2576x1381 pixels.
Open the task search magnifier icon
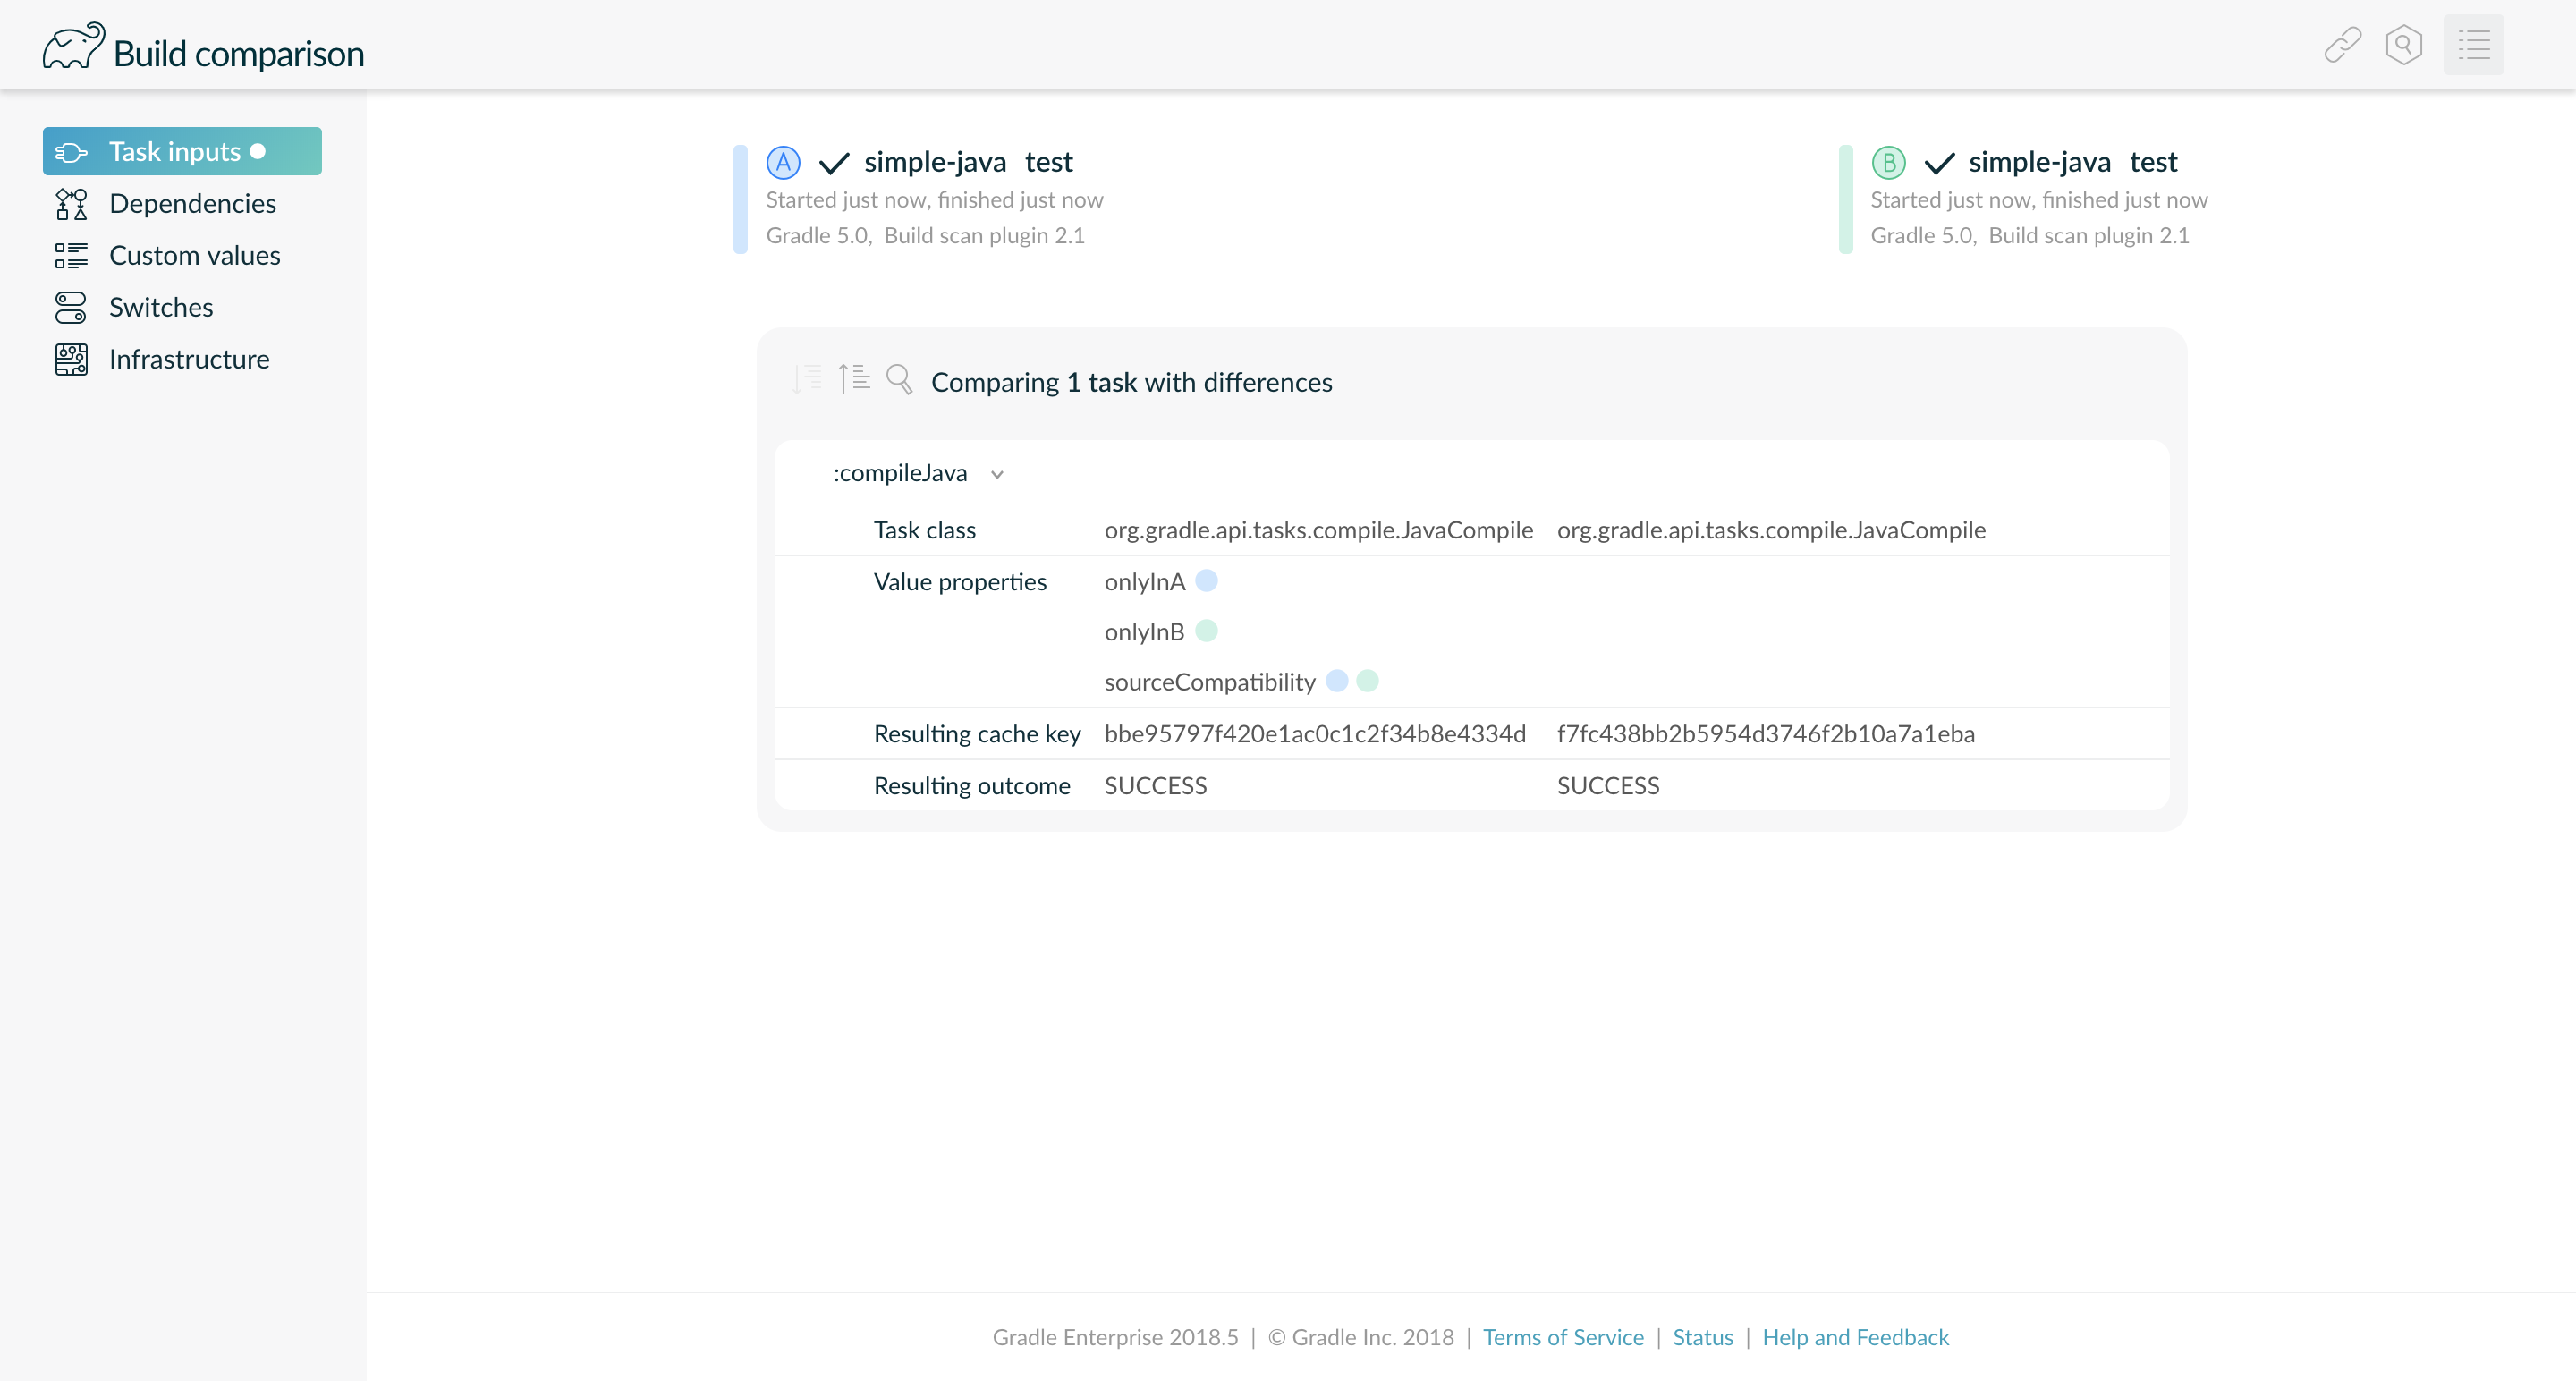point(899,380)
